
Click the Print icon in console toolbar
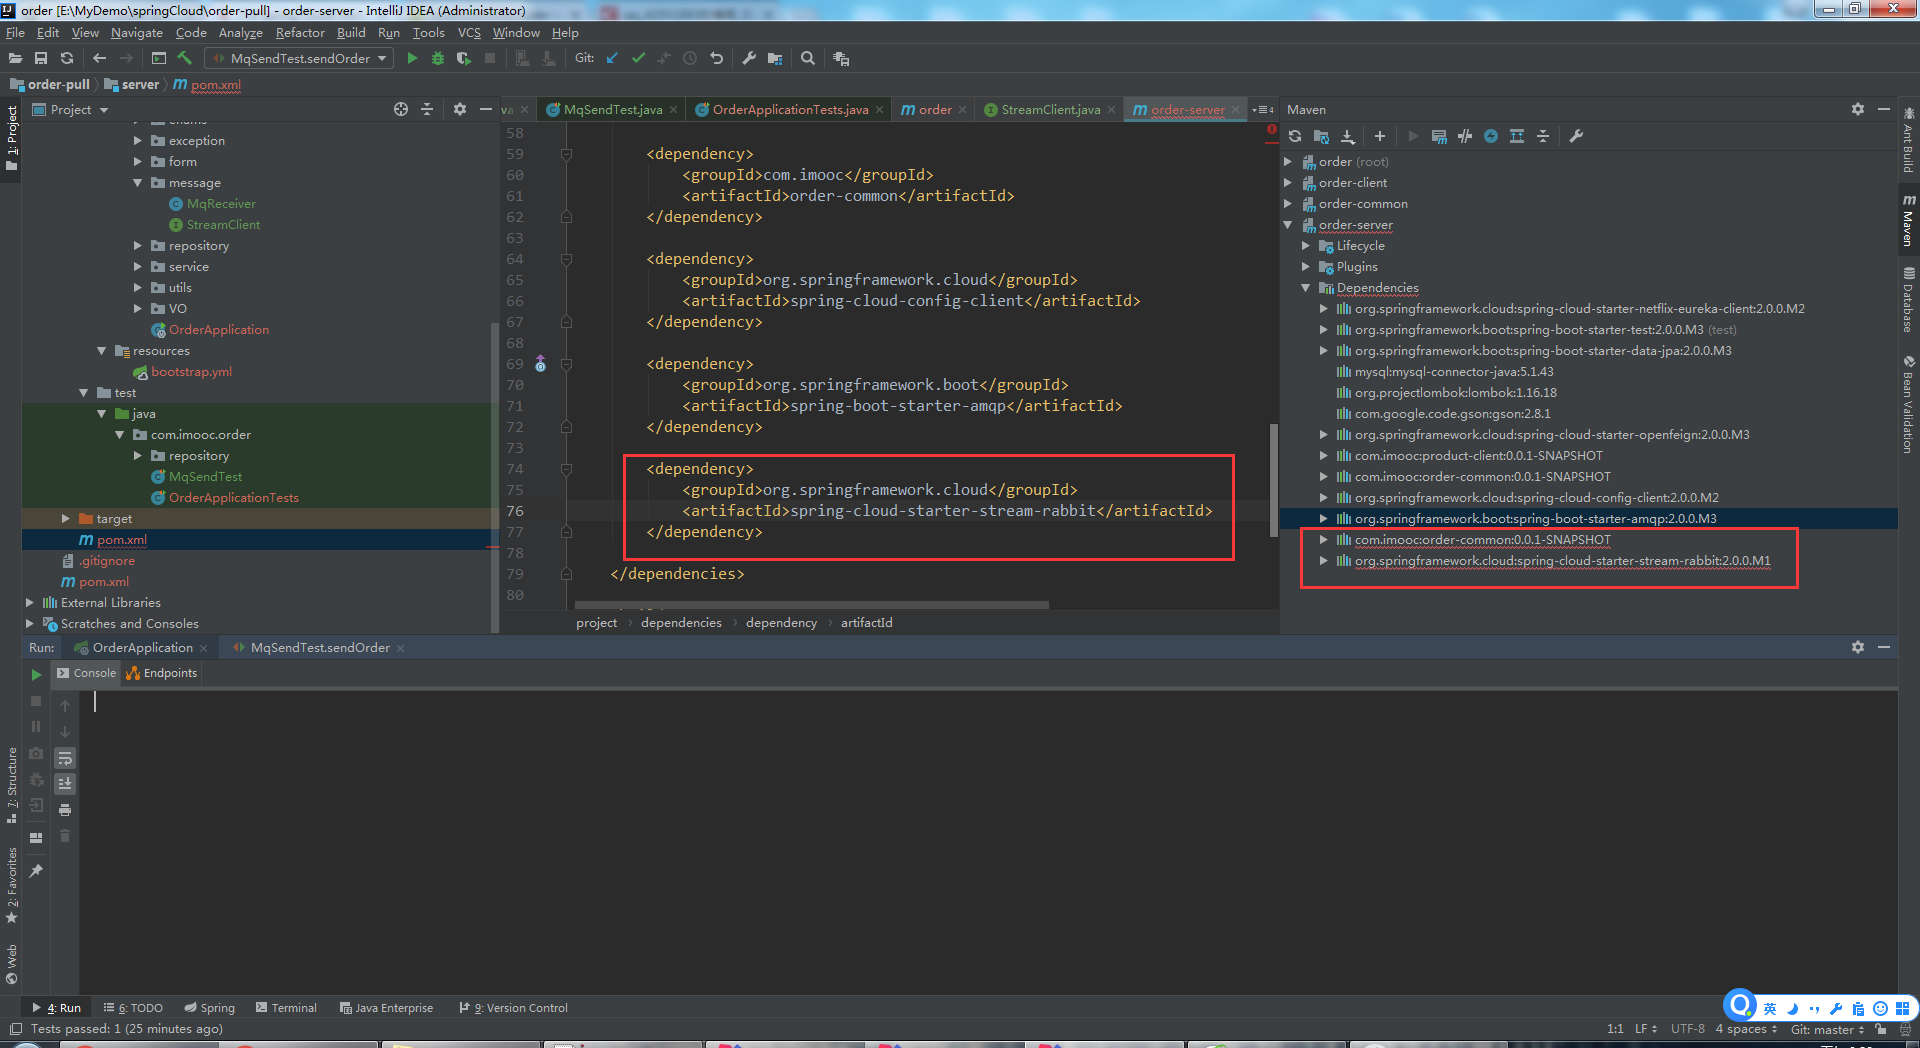pos(65,810)
